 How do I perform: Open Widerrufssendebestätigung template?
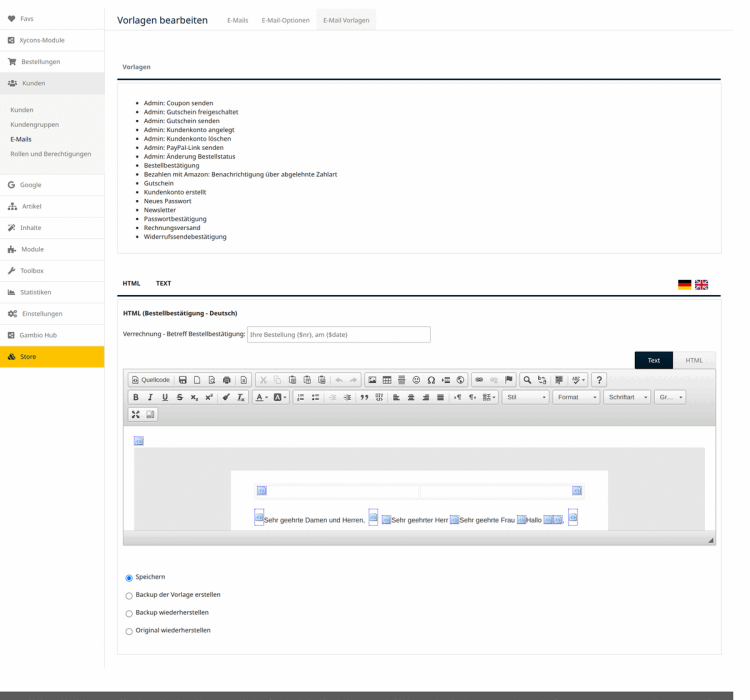pyautogui.click(x=185, y=237)
